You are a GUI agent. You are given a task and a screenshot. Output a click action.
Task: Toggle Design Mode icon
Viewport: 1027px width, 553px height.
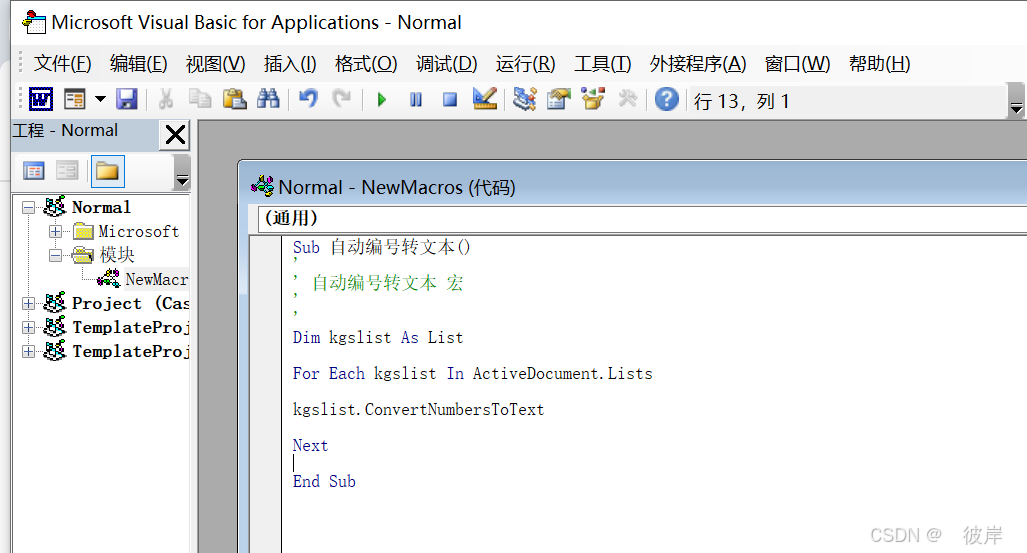point(485,100)
